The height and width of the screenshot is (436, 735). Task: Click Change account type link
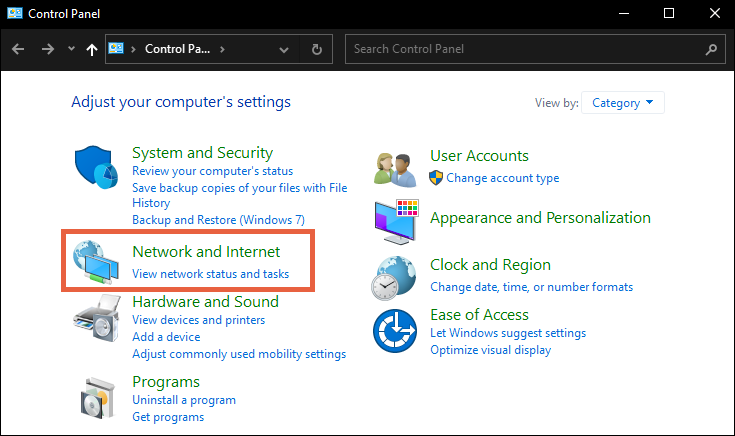coord(502,178)
